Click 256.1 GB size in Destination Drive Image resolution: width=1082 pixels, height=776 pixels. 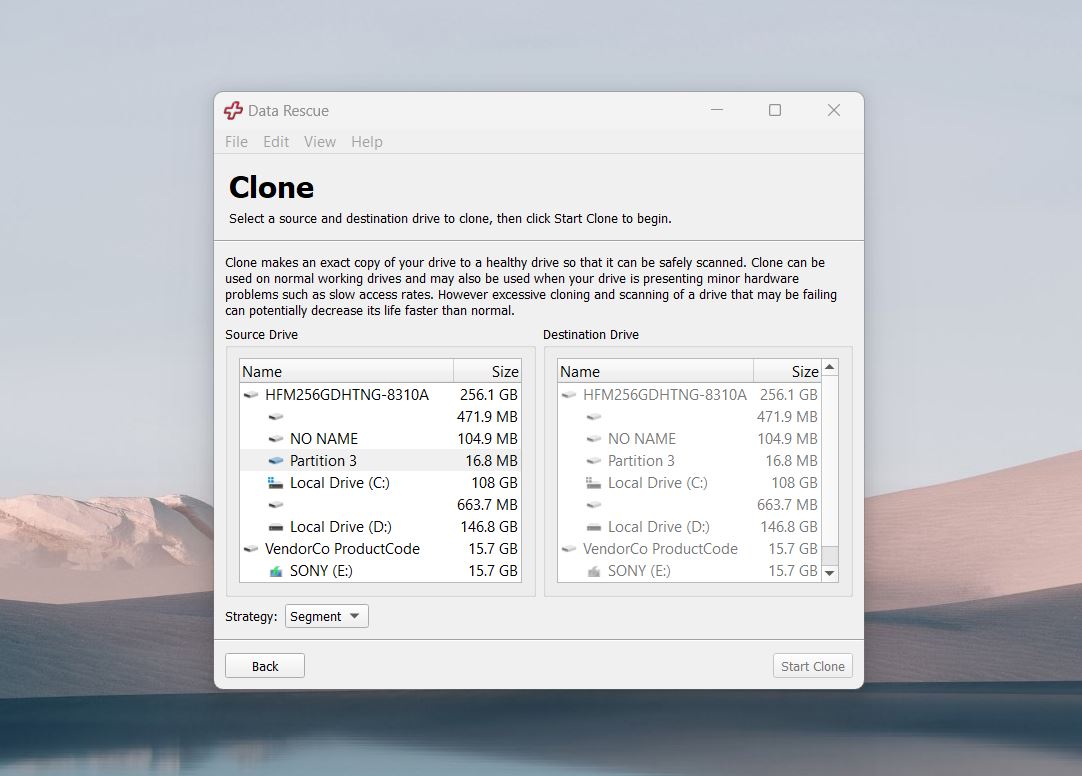789,395
